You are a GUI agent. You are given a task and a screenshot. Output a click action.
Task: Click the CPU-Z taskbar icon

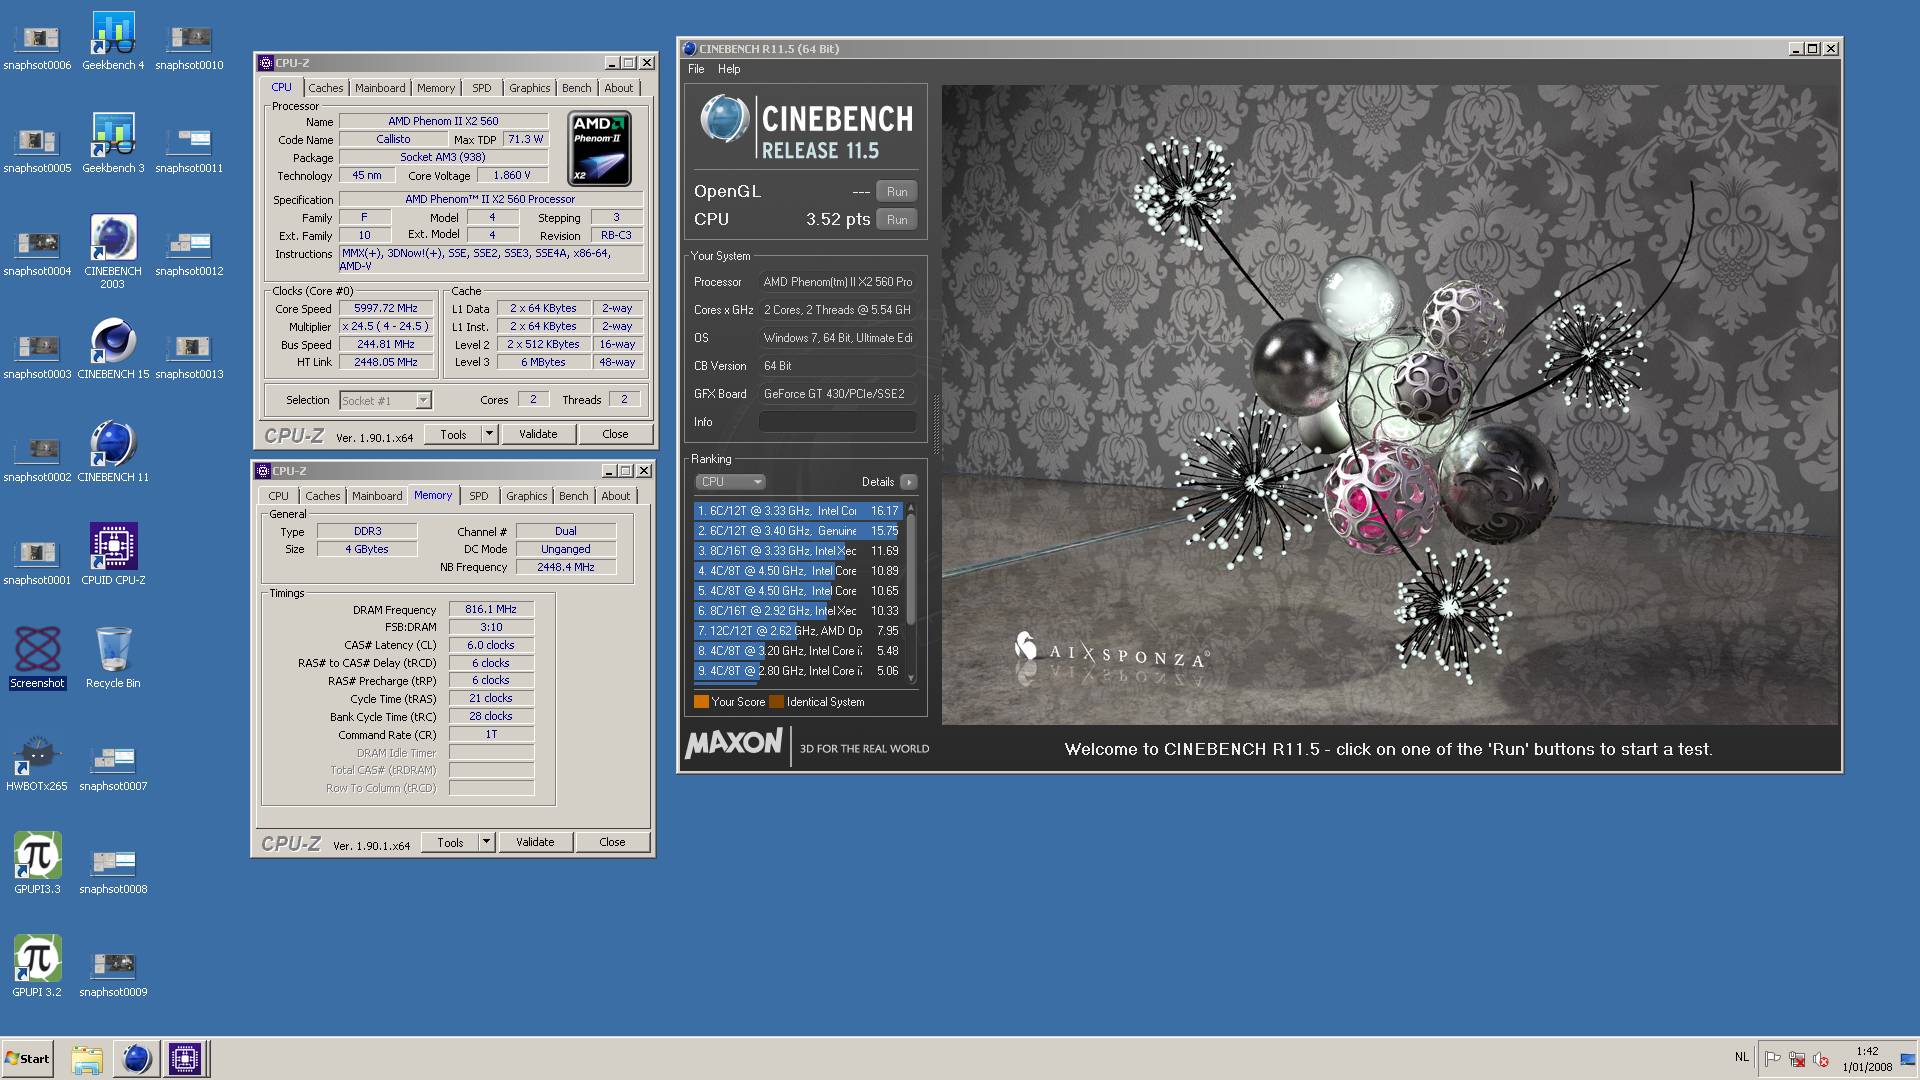pyautogui.click(x=185, y=1058)
